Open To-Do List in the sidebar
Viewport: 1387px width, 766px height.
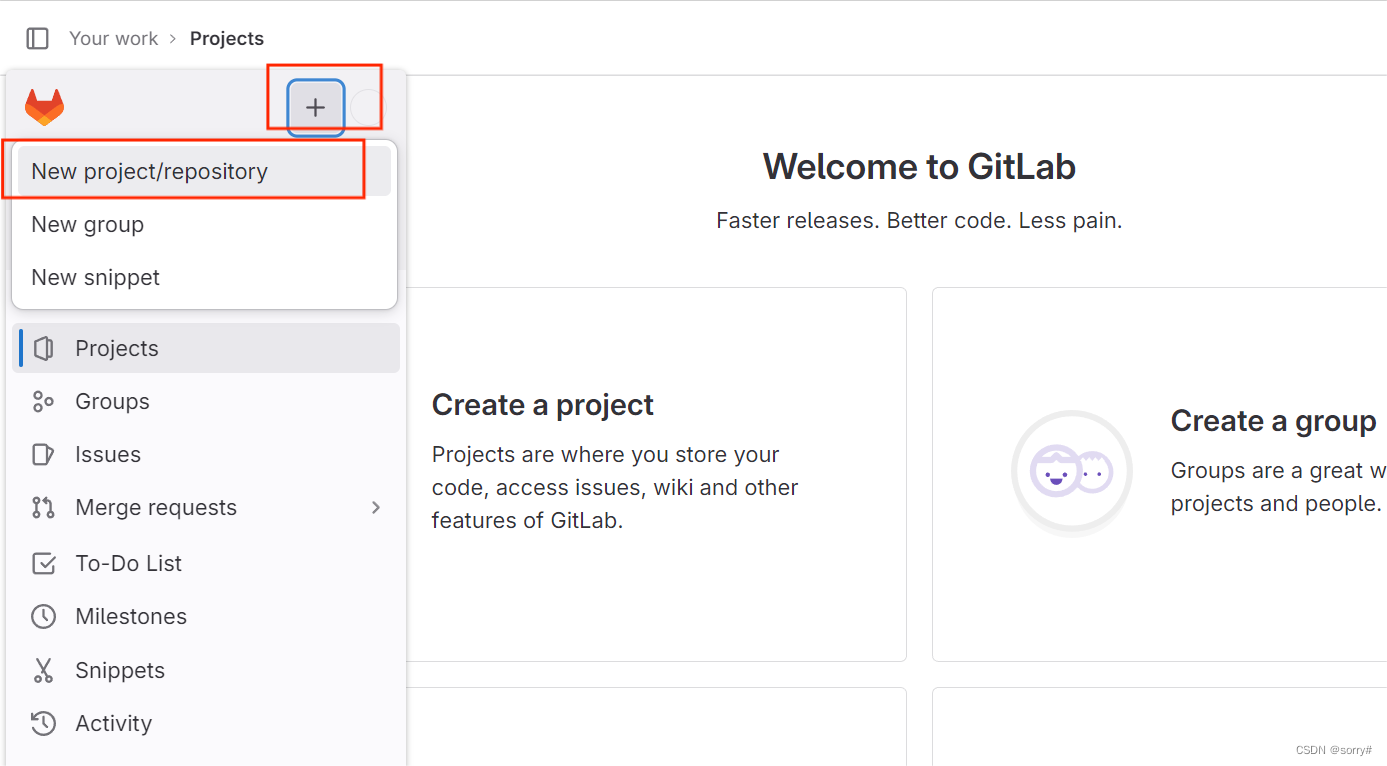(x=206, y=563)
